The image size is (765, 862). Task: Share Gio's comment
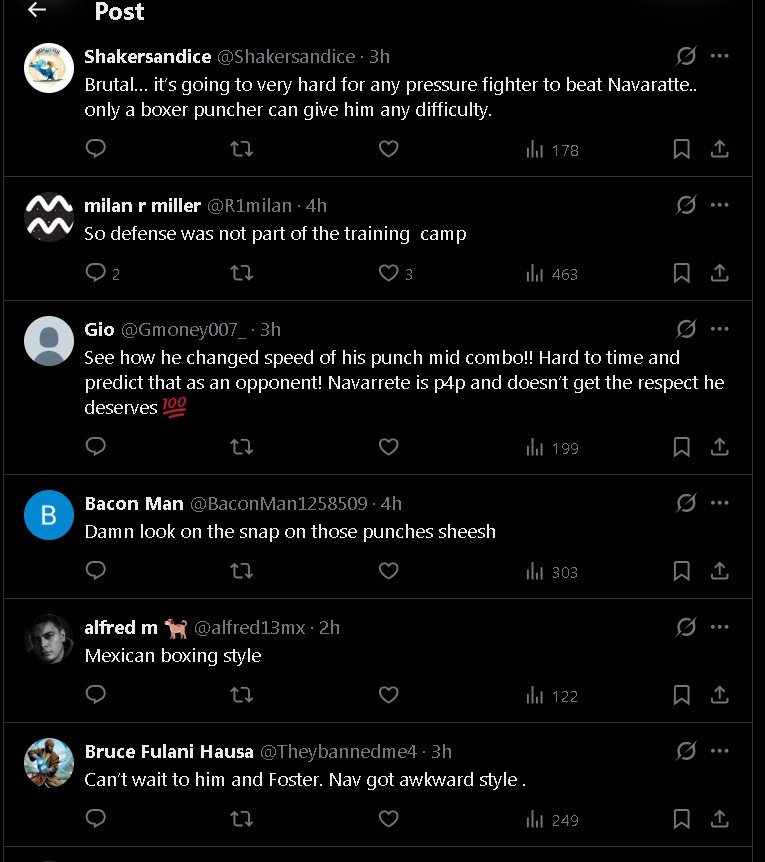(x=719, y=447)
